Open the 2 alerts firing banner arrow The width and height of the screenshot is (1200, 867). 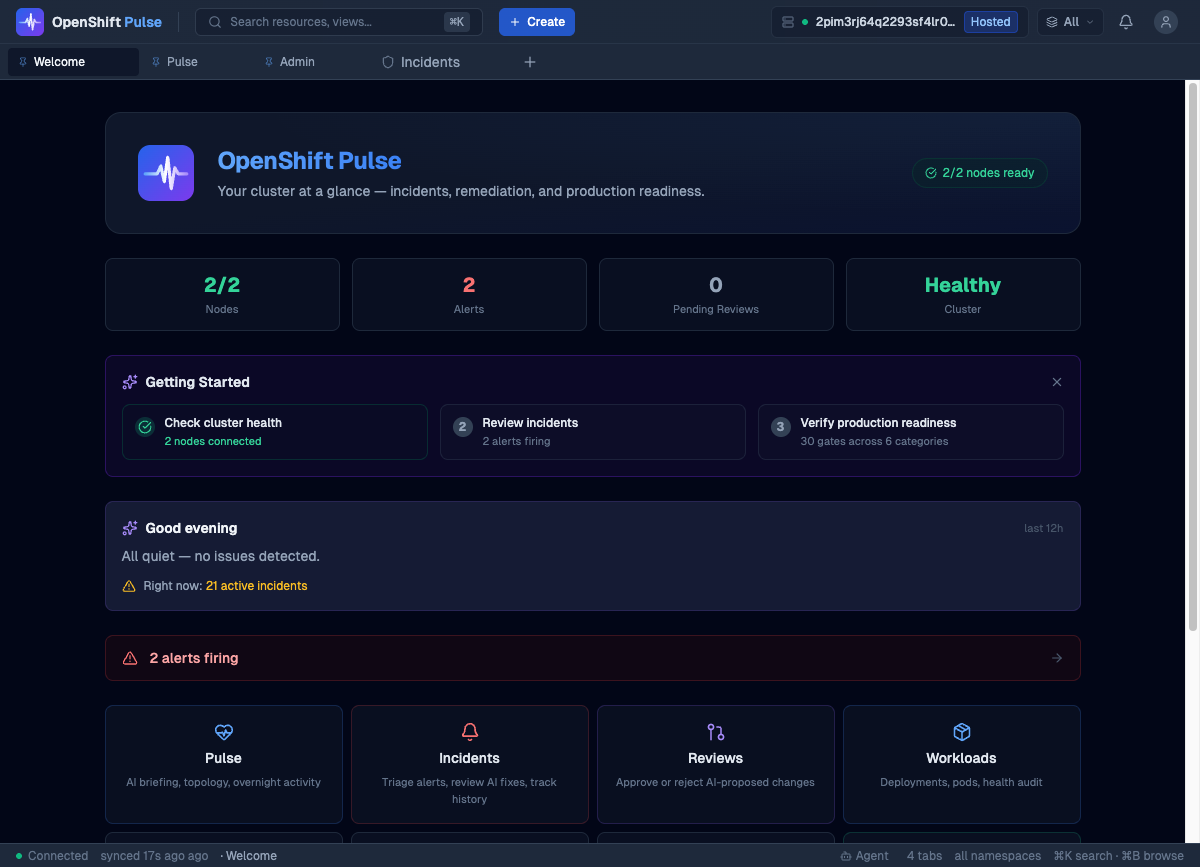pos(1057,658)
